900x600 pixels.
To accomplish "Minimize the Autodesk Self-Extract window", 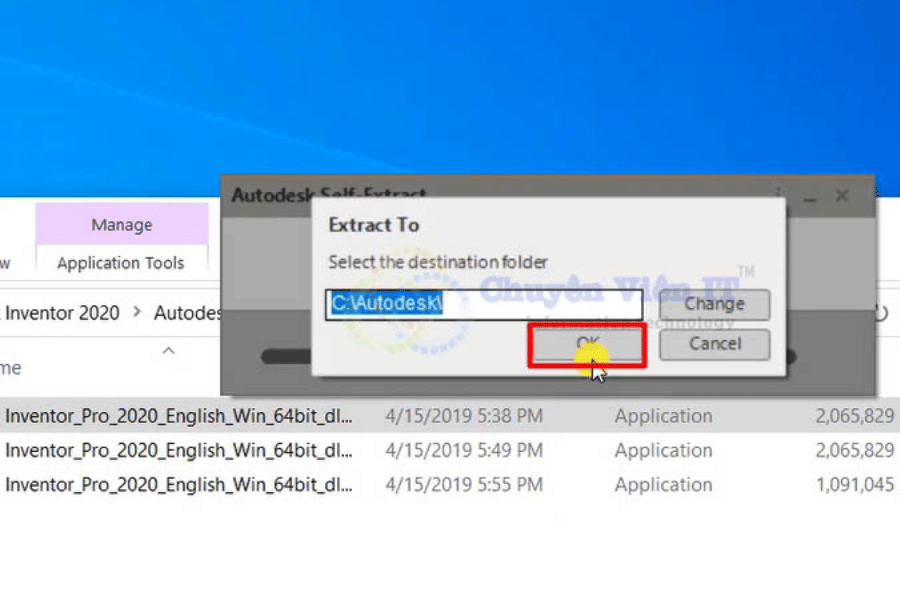I will [809, 196].
